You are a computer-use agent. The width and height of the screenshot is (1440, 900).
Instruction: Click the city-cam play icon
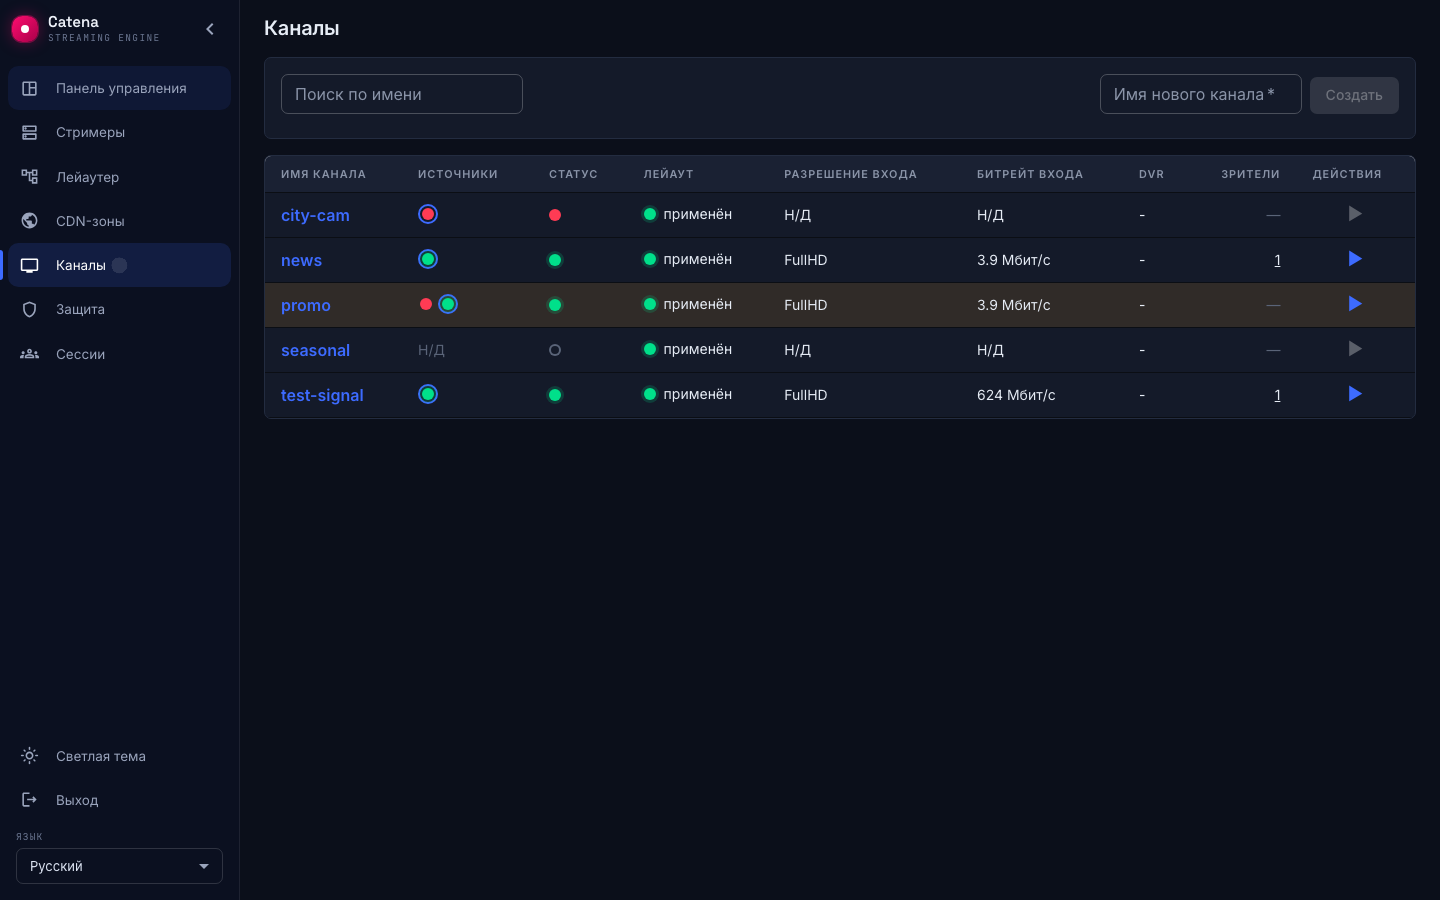click(1355, 214)
